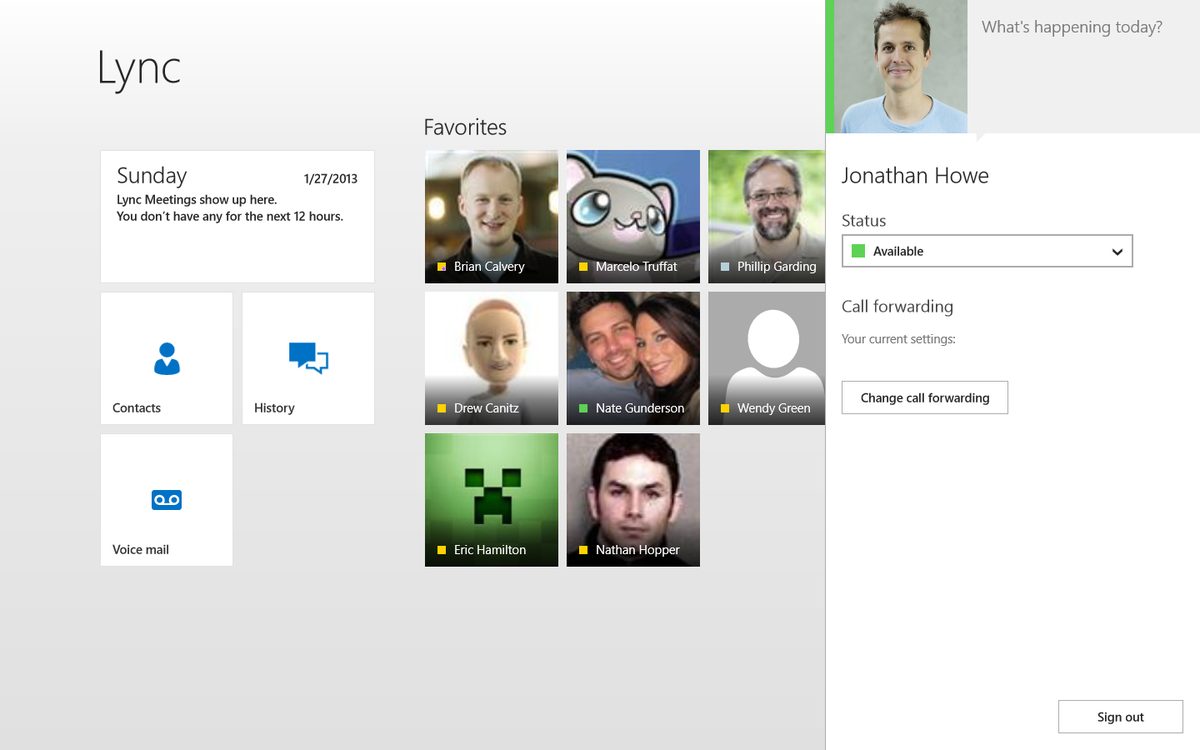1200x750 pixels.
Task: Click the "What's happening today?" note field
Action: click(1084, 66)
